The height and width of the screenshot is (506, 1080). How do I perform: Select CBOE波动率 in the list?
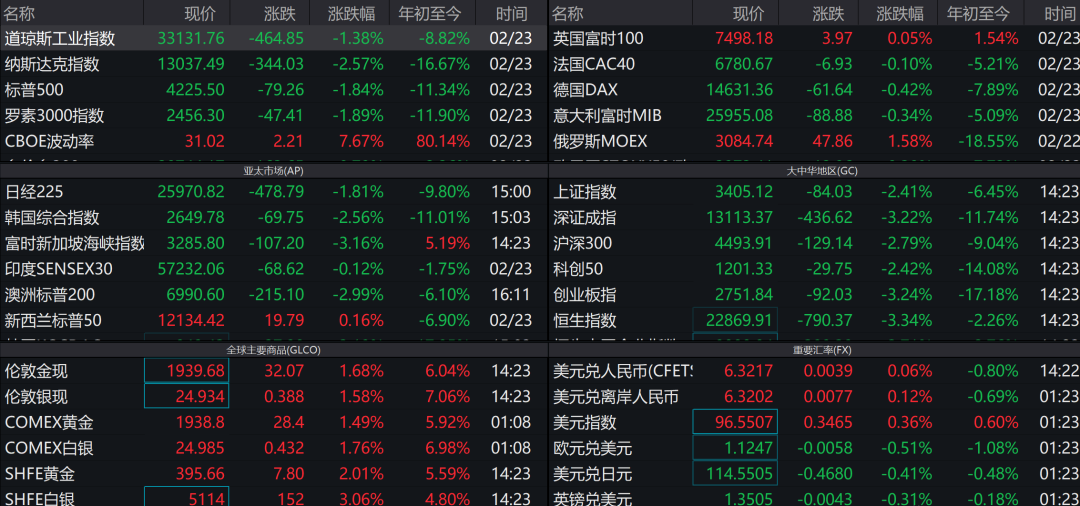pos(49,141)
